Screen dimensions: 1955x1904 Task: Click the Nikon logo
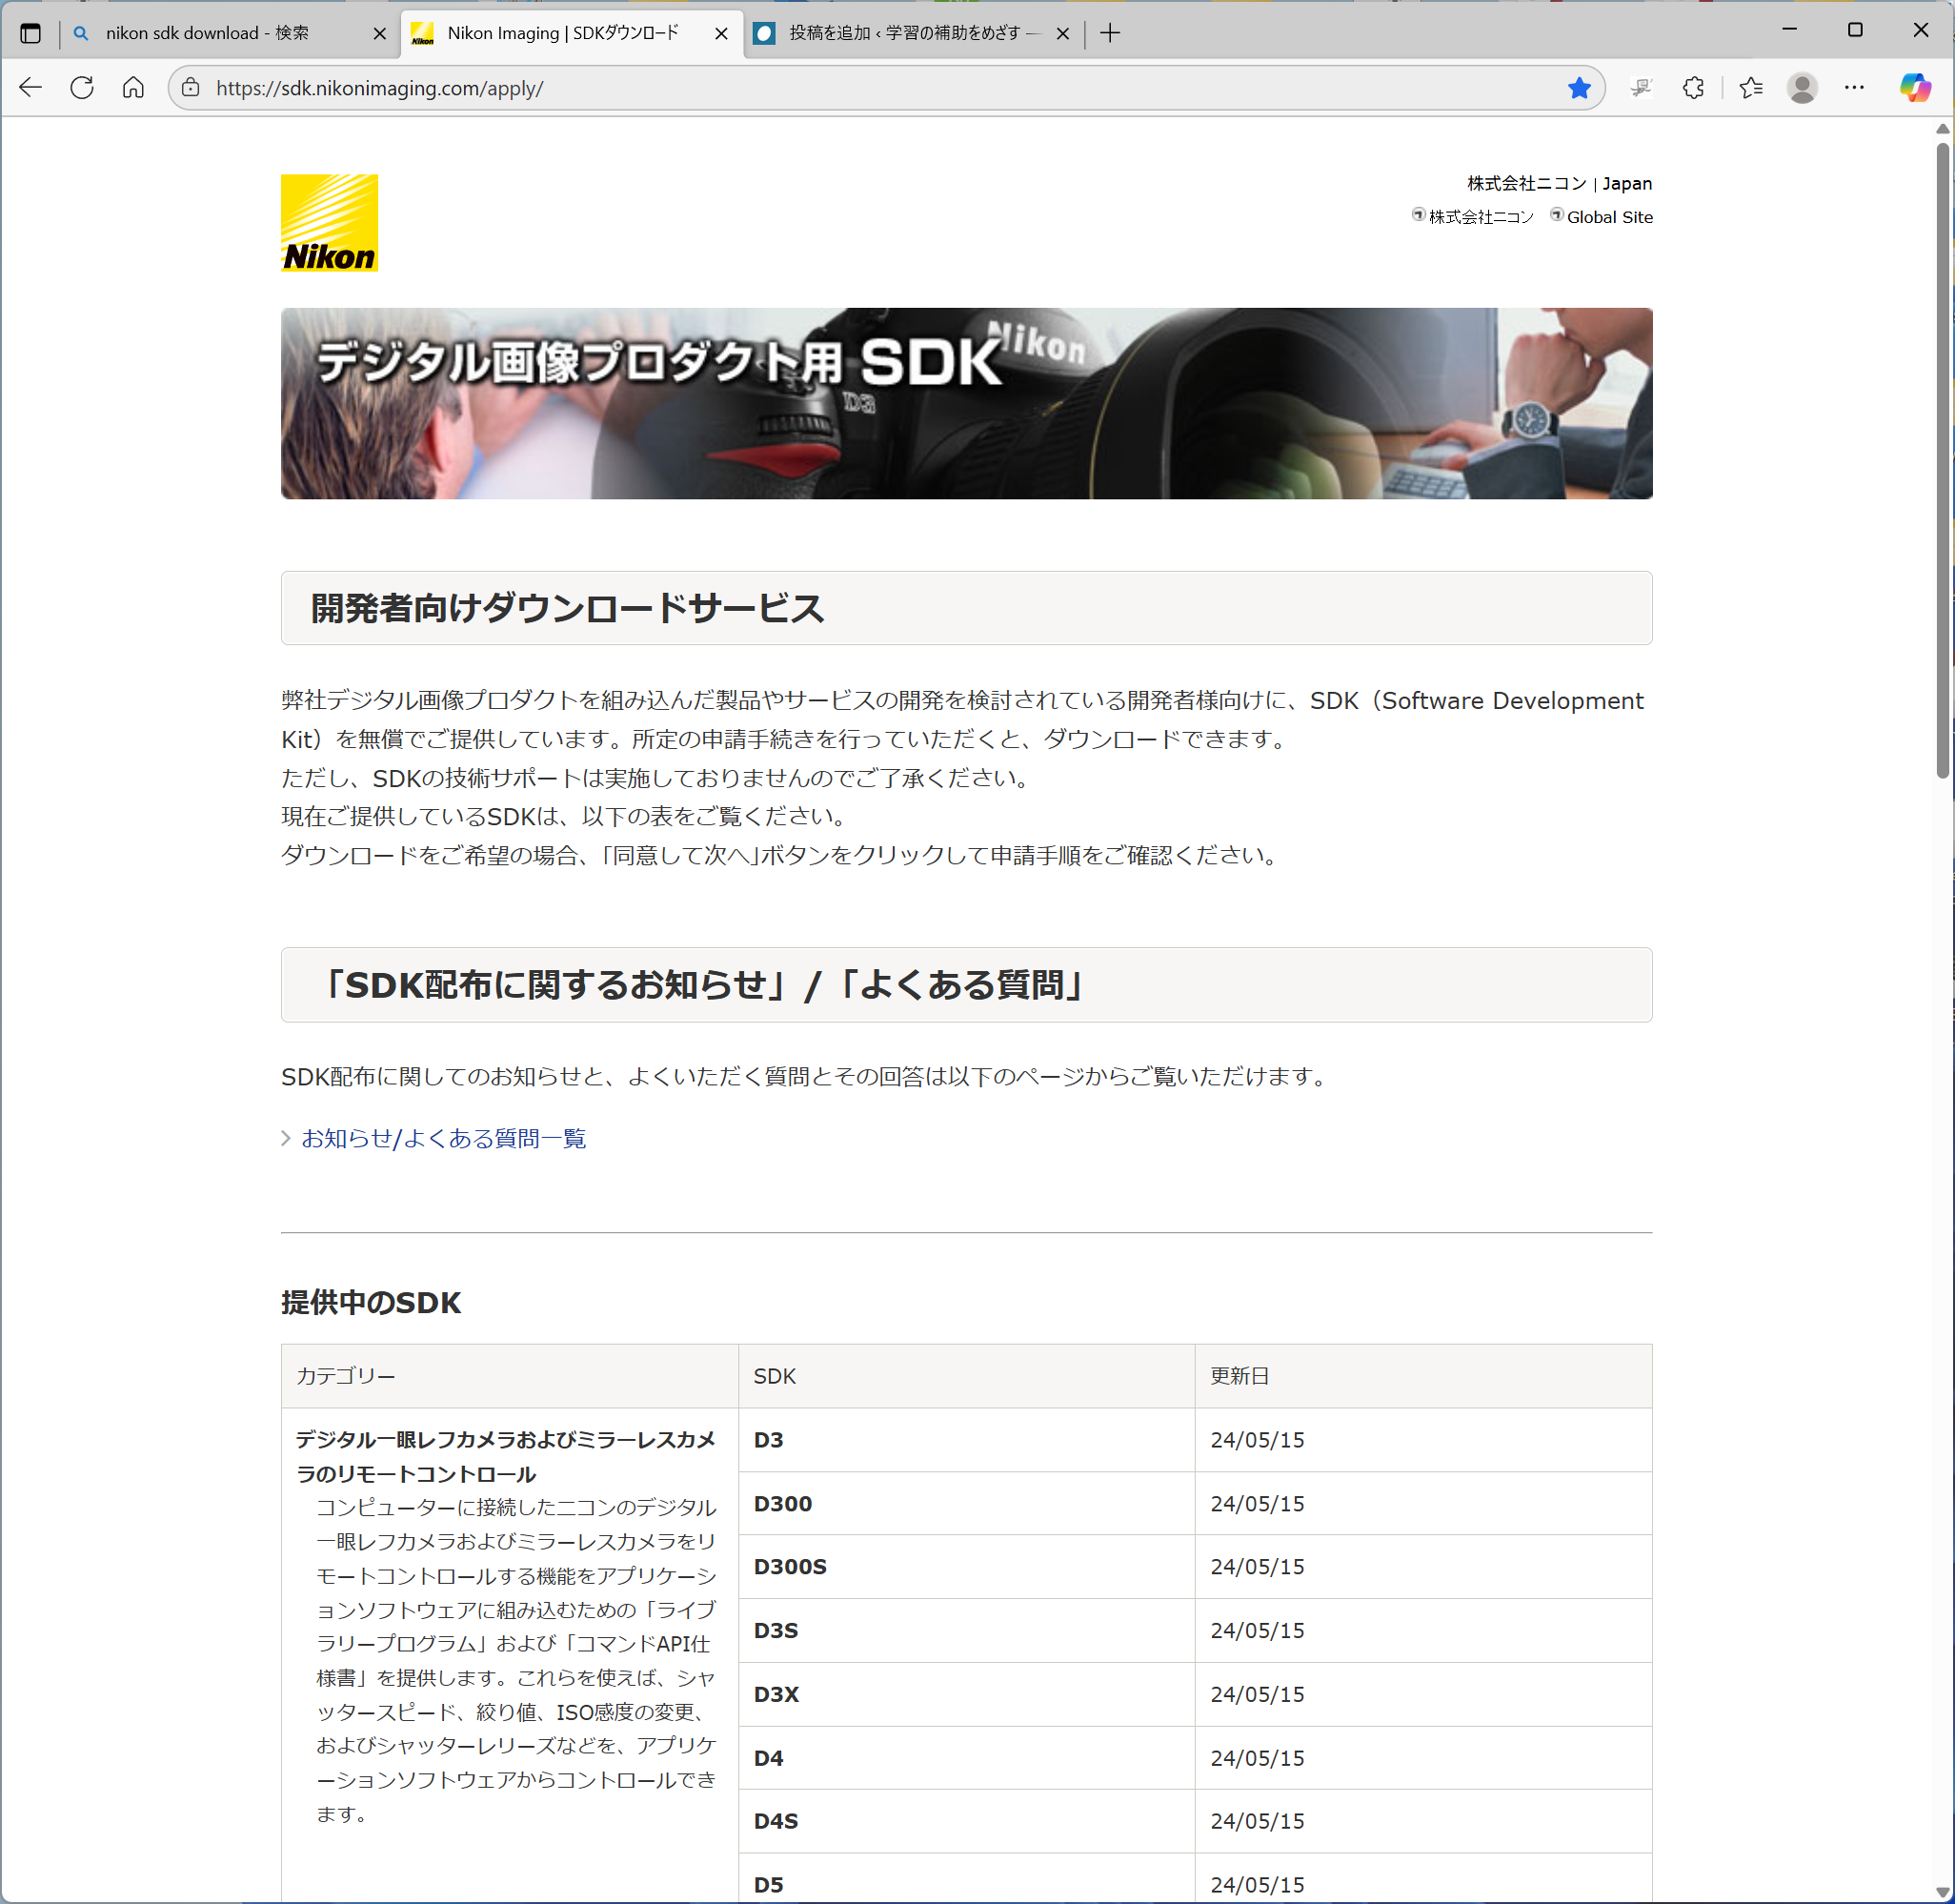tap(329, 223)
